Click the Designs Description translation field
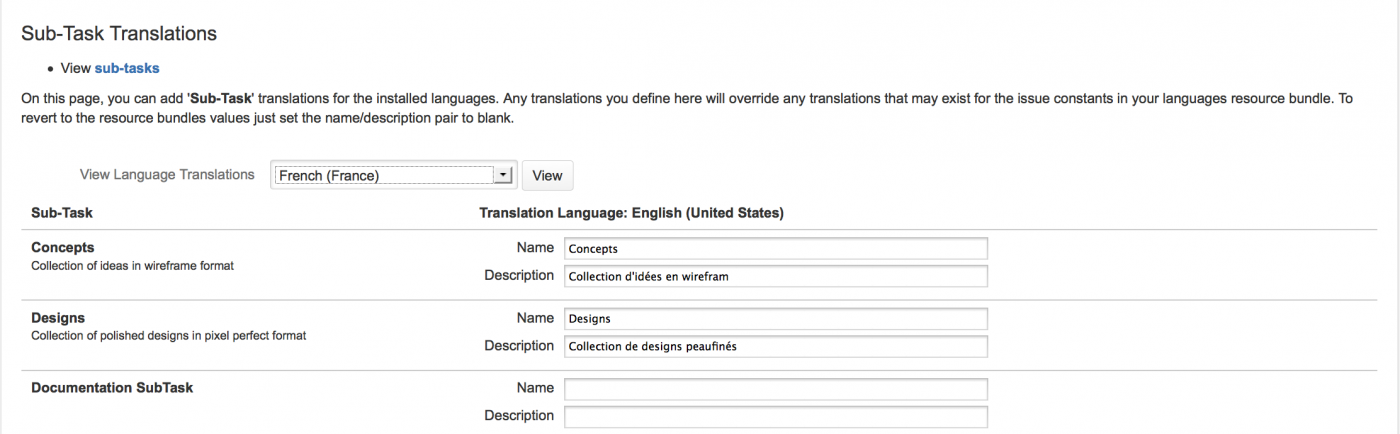The image size is (1400, 434). (775, 346)
